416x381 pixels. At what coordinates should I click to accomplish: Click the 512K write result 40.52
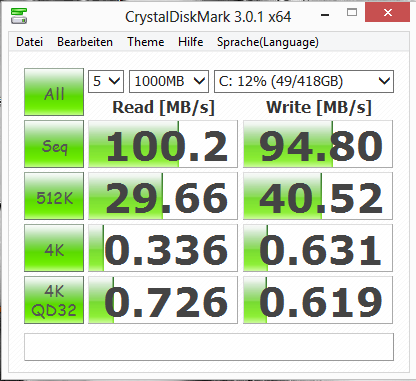coord(318,196)
